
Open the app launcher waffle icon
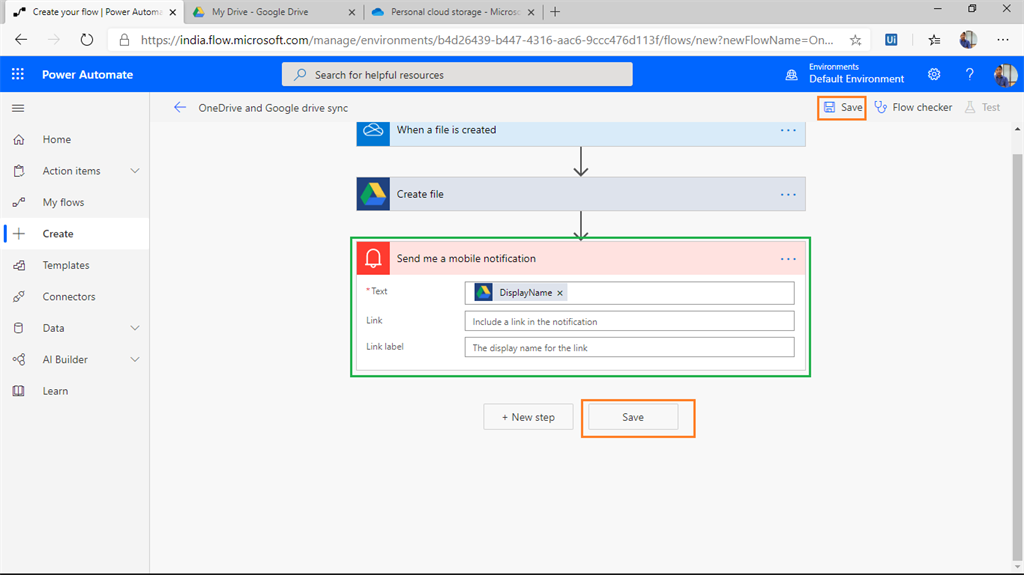click(x=18, y=74)
